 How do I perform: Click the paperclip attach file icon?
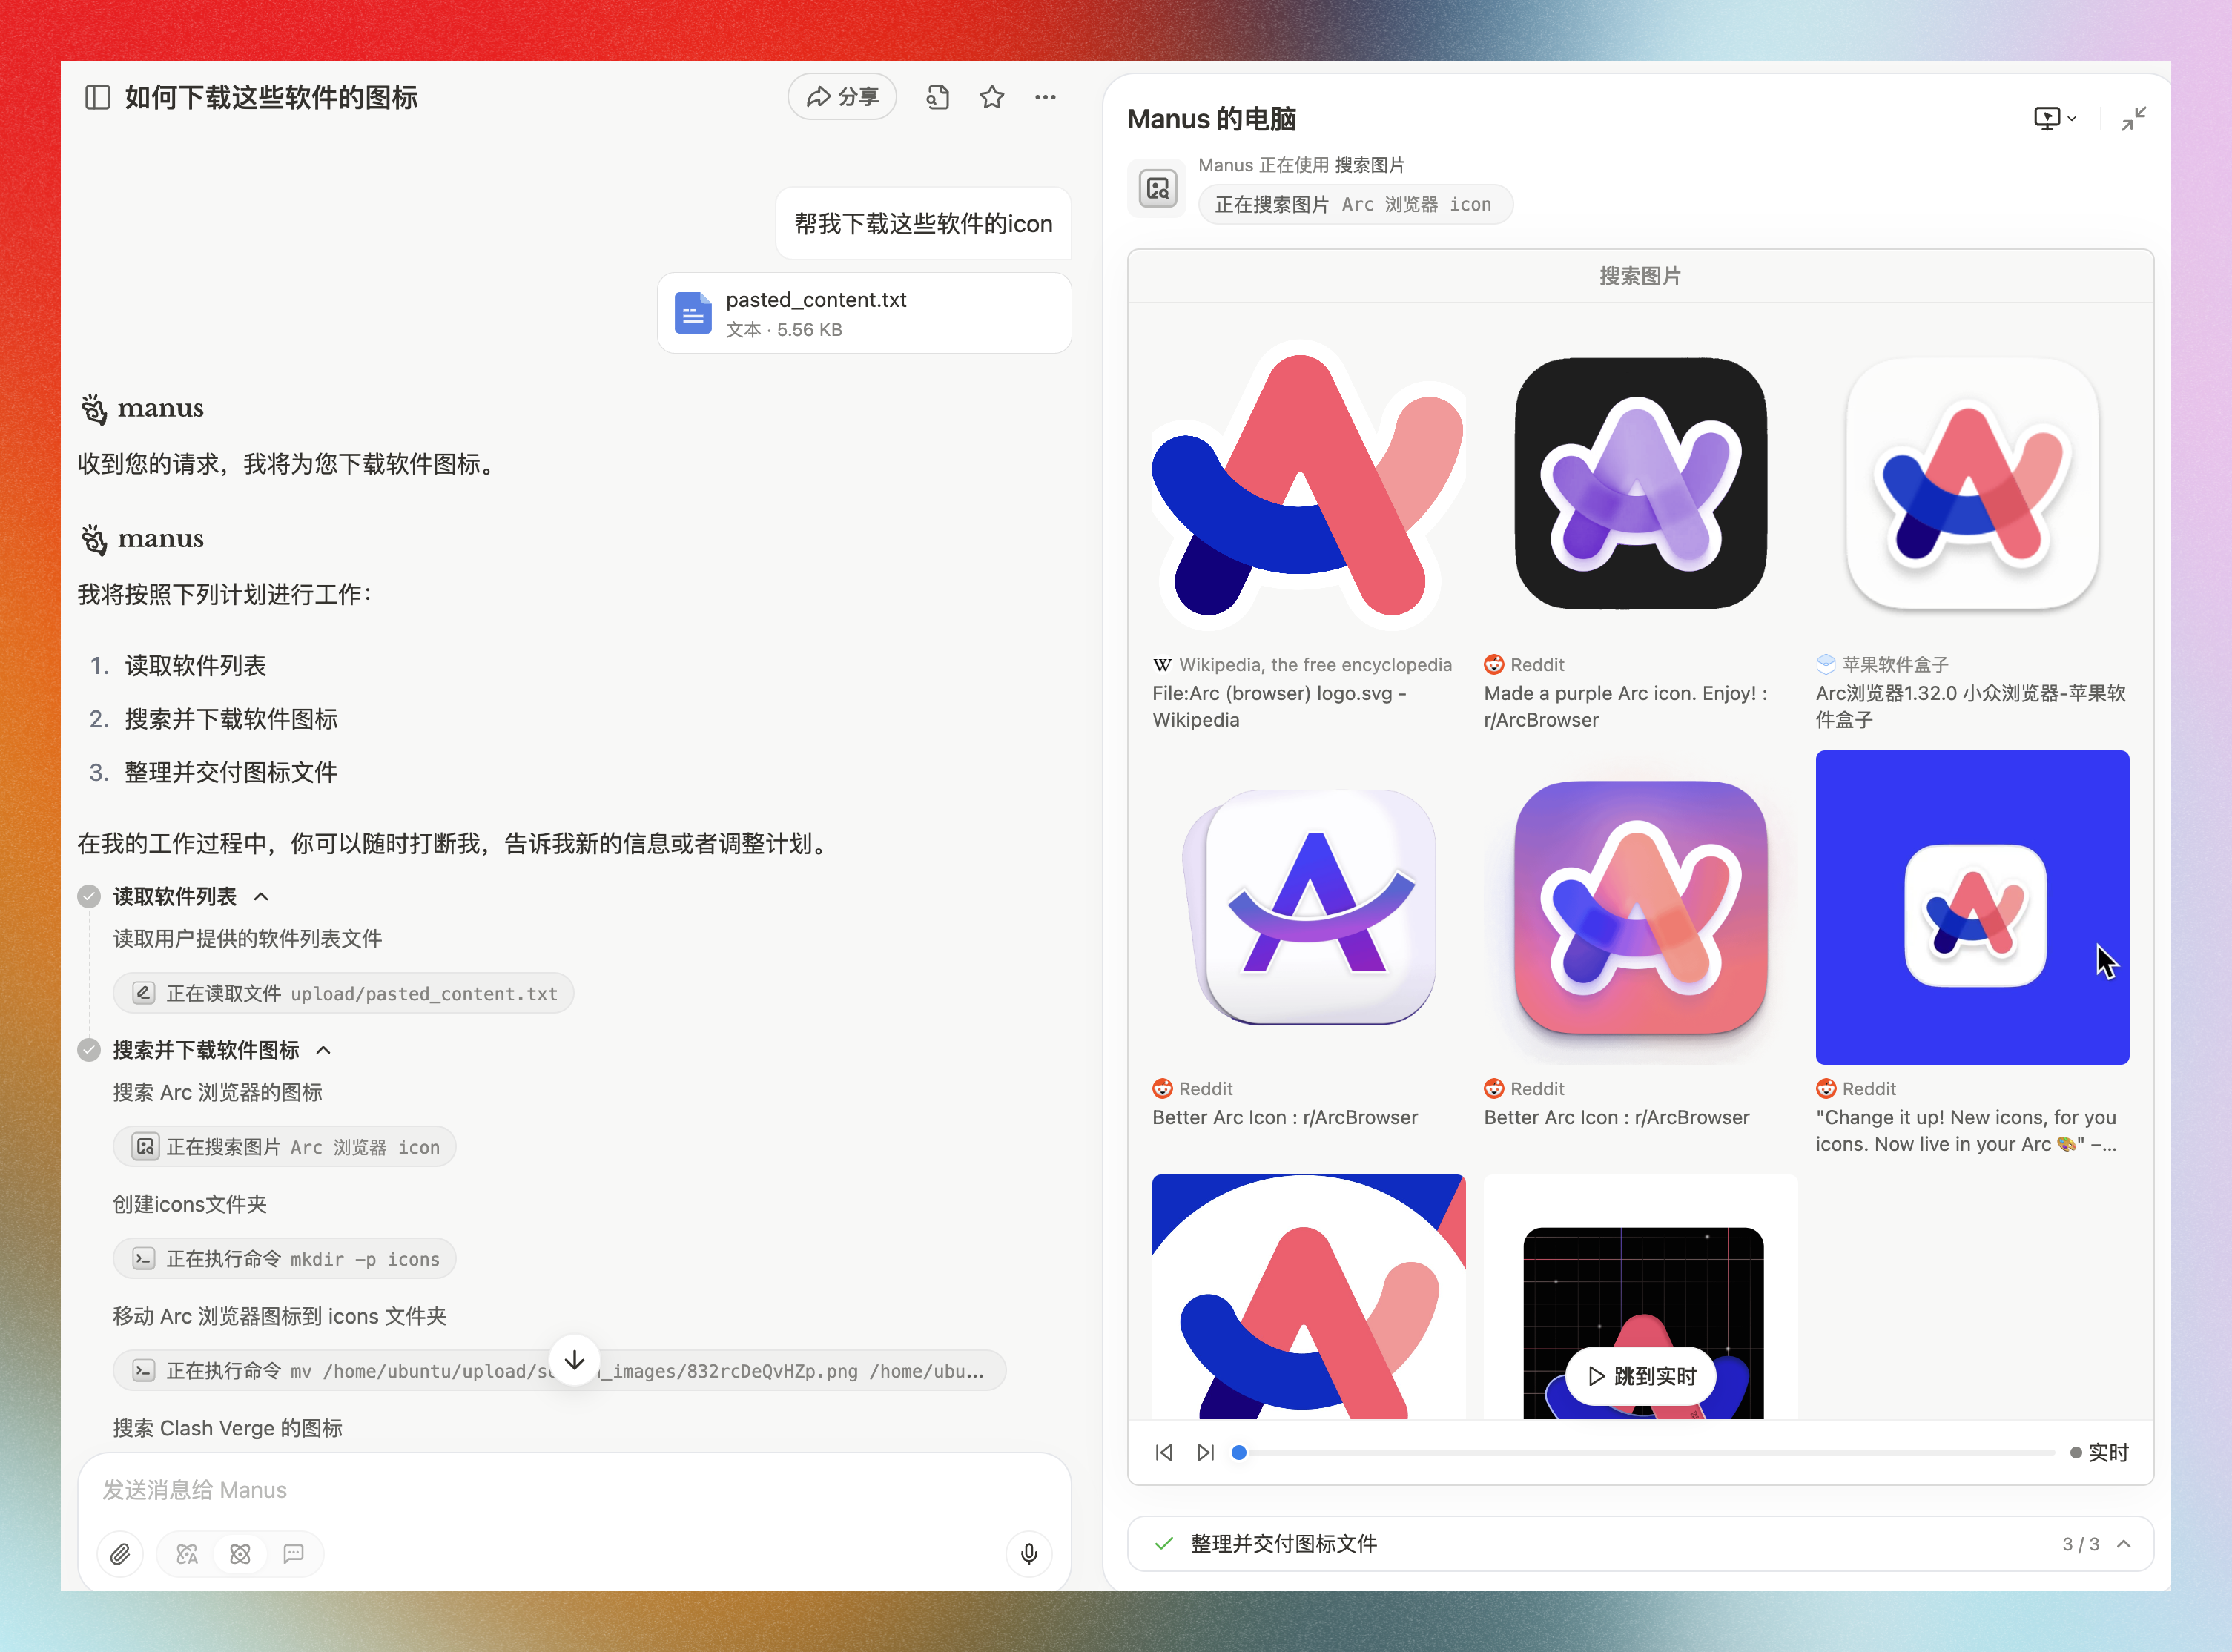point(120,1554)
